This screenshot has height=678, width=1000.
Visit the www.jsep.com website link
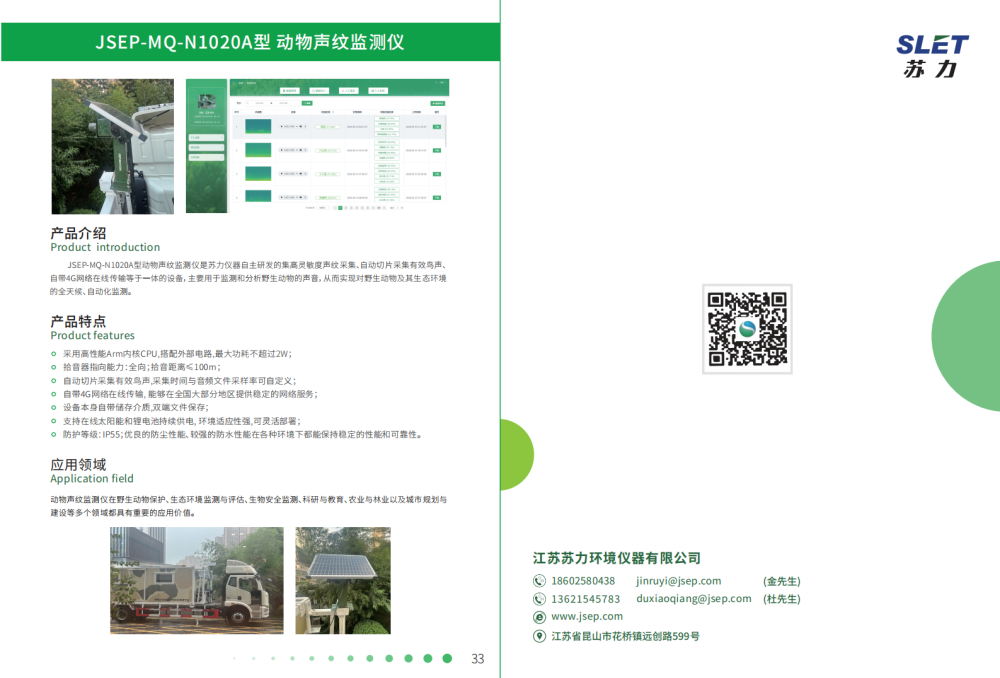pyautogui.click(x=586, y=617)
